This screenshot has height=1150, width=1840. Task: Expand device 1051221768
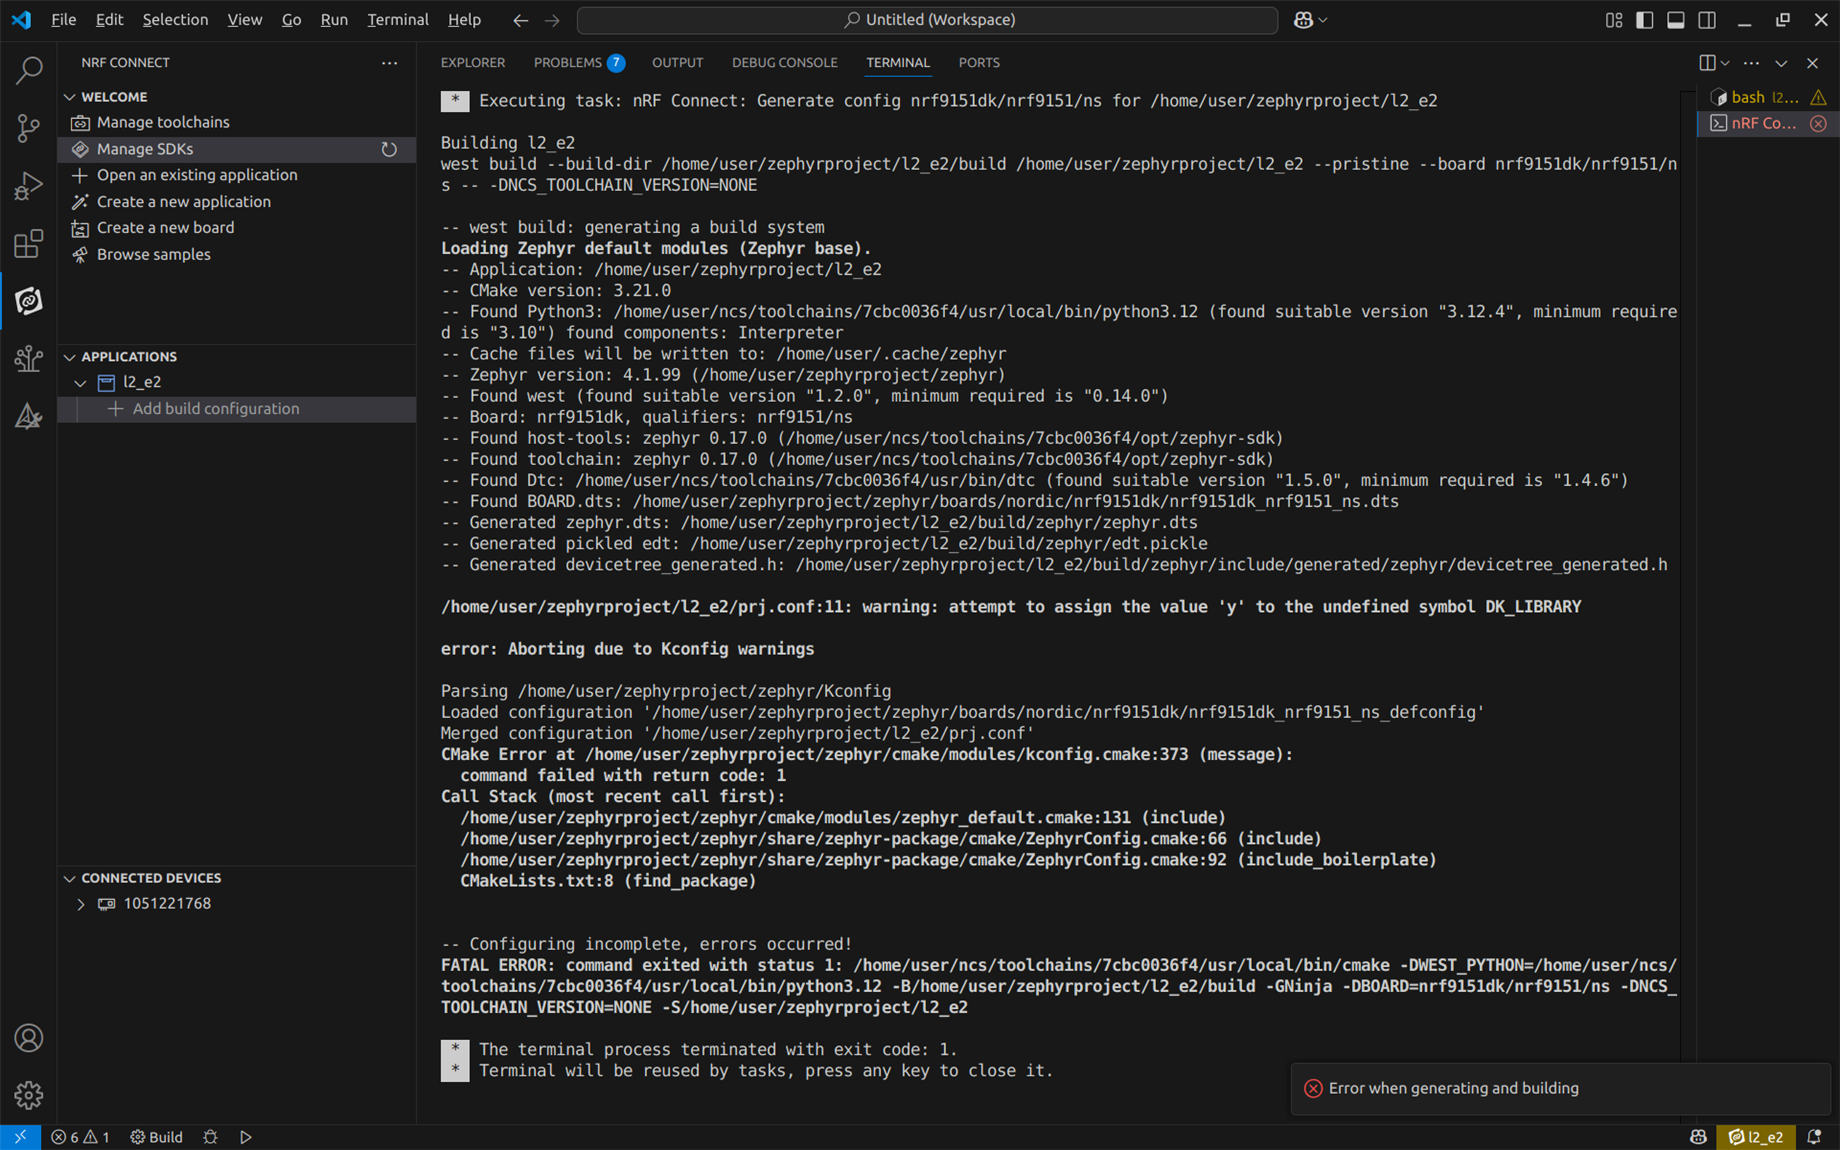(x=80, y=904)
